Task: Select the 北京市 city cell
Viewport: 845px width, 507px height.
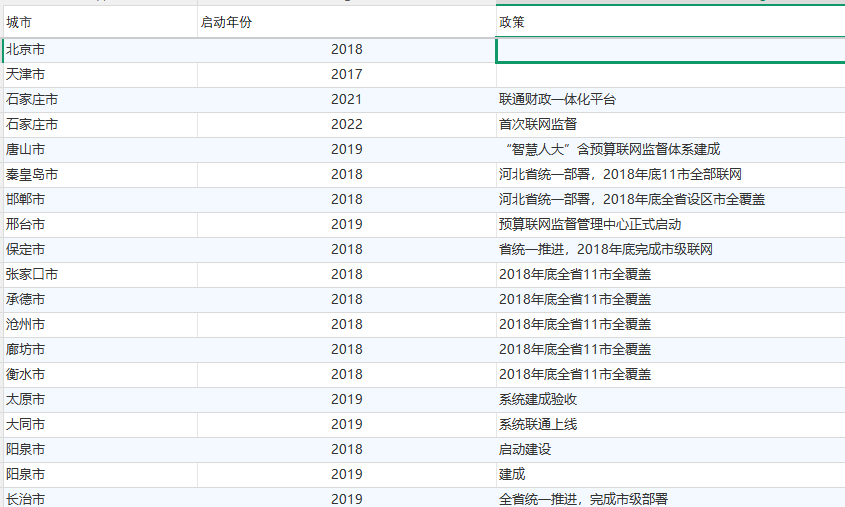Action: pos(100,50)
